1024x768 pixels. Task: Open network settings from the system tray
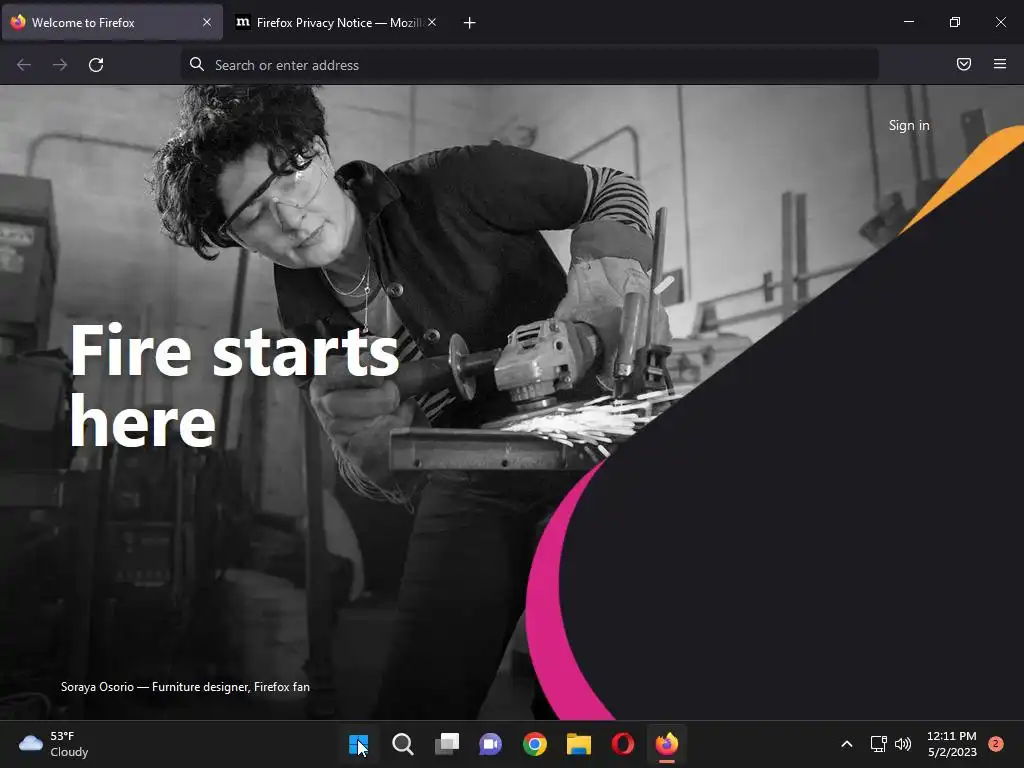point(878,744)
